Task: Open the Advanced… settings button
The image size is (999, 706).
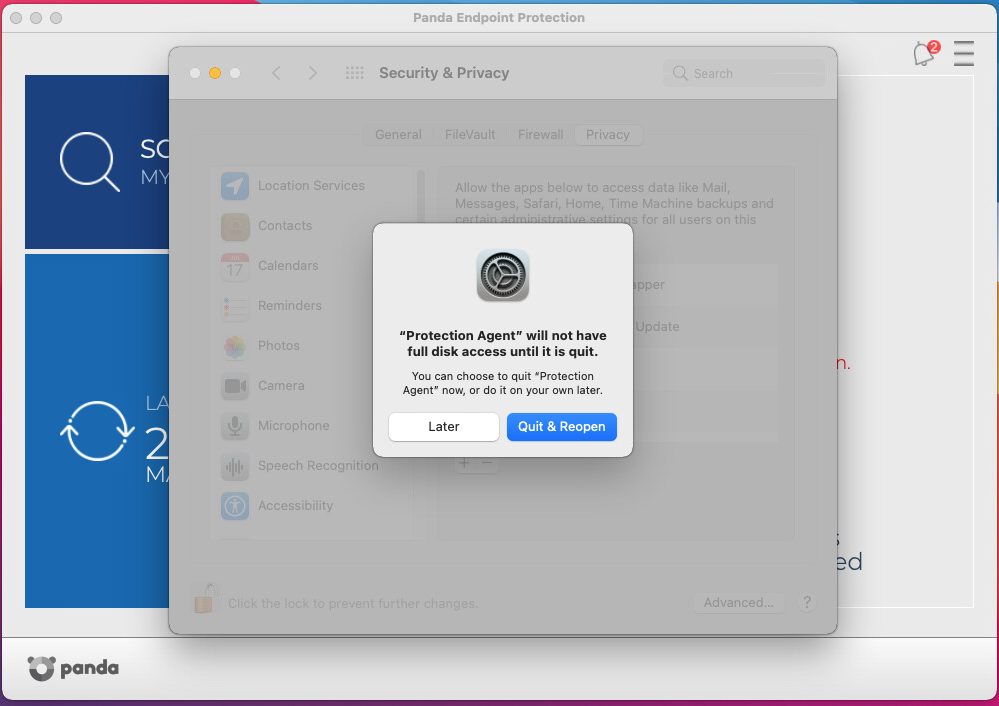Action: click(x=738, y=603)
